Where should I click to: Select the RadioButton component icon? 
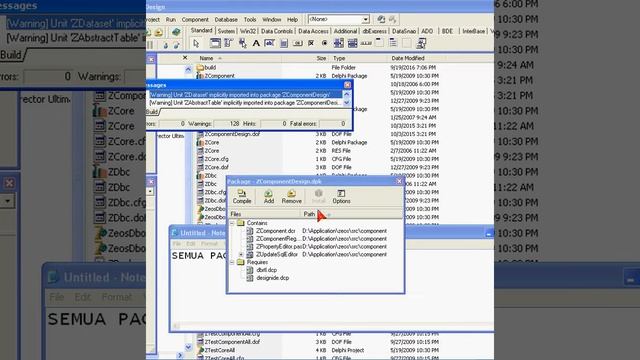point(325,43)
